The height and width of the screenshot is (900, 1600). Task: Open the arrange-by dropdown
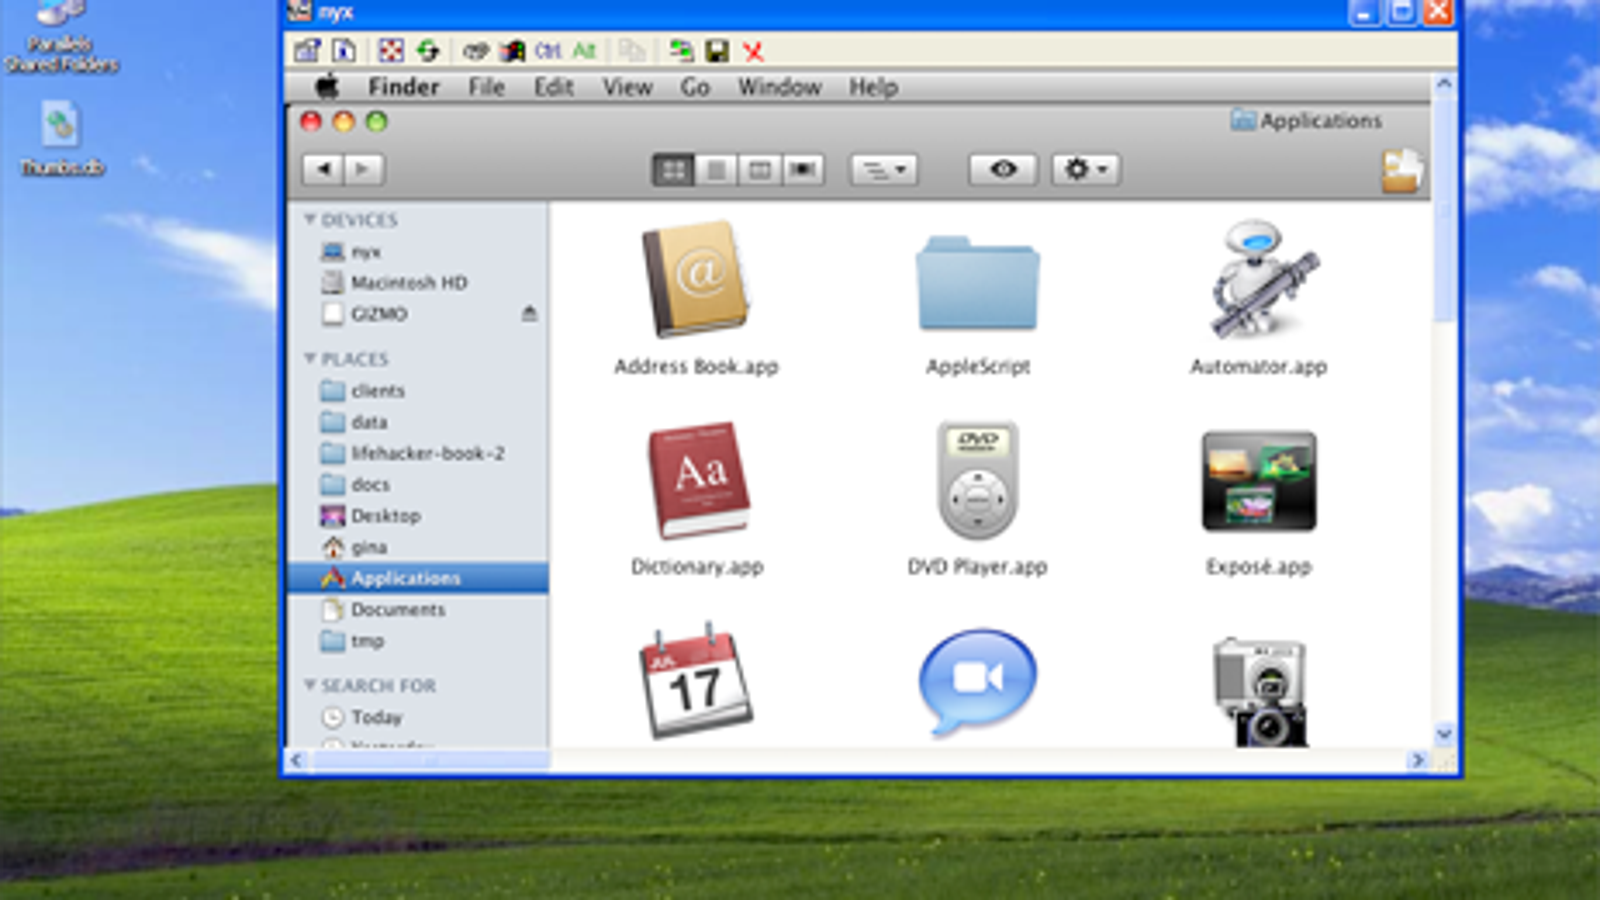pyautogui.click(x=884, y=170)
